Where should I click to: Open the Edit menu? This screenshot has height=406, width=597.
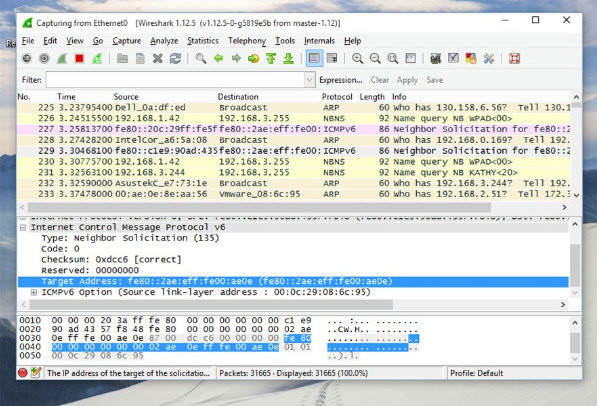pyautogui.click(x=50, y=41)
